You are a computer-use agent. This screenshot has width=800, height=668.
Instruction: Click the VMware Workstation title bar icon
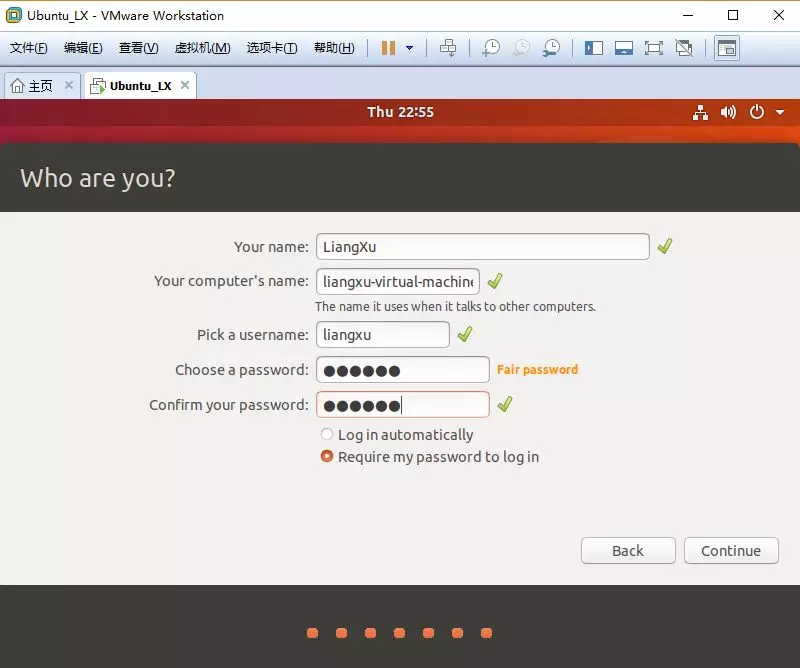click(14, 15)
